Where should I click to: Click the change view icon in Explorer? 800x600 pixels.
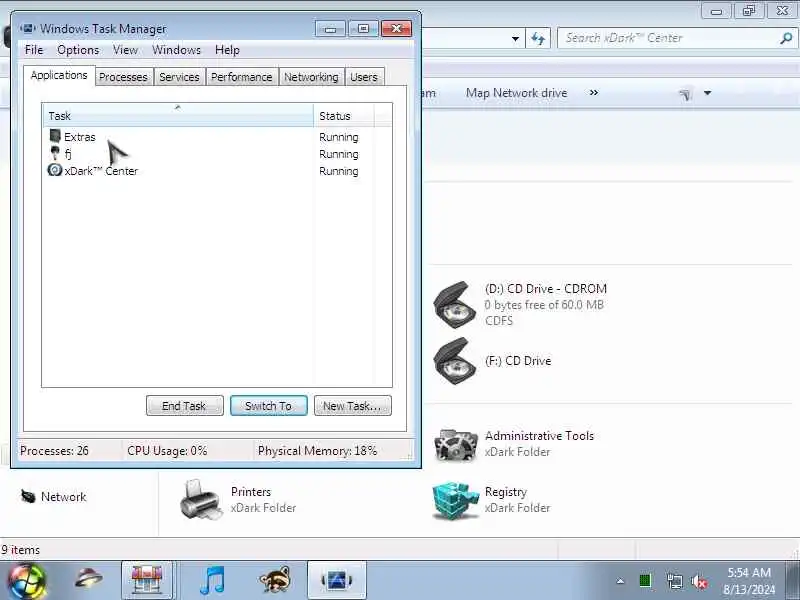685,93
